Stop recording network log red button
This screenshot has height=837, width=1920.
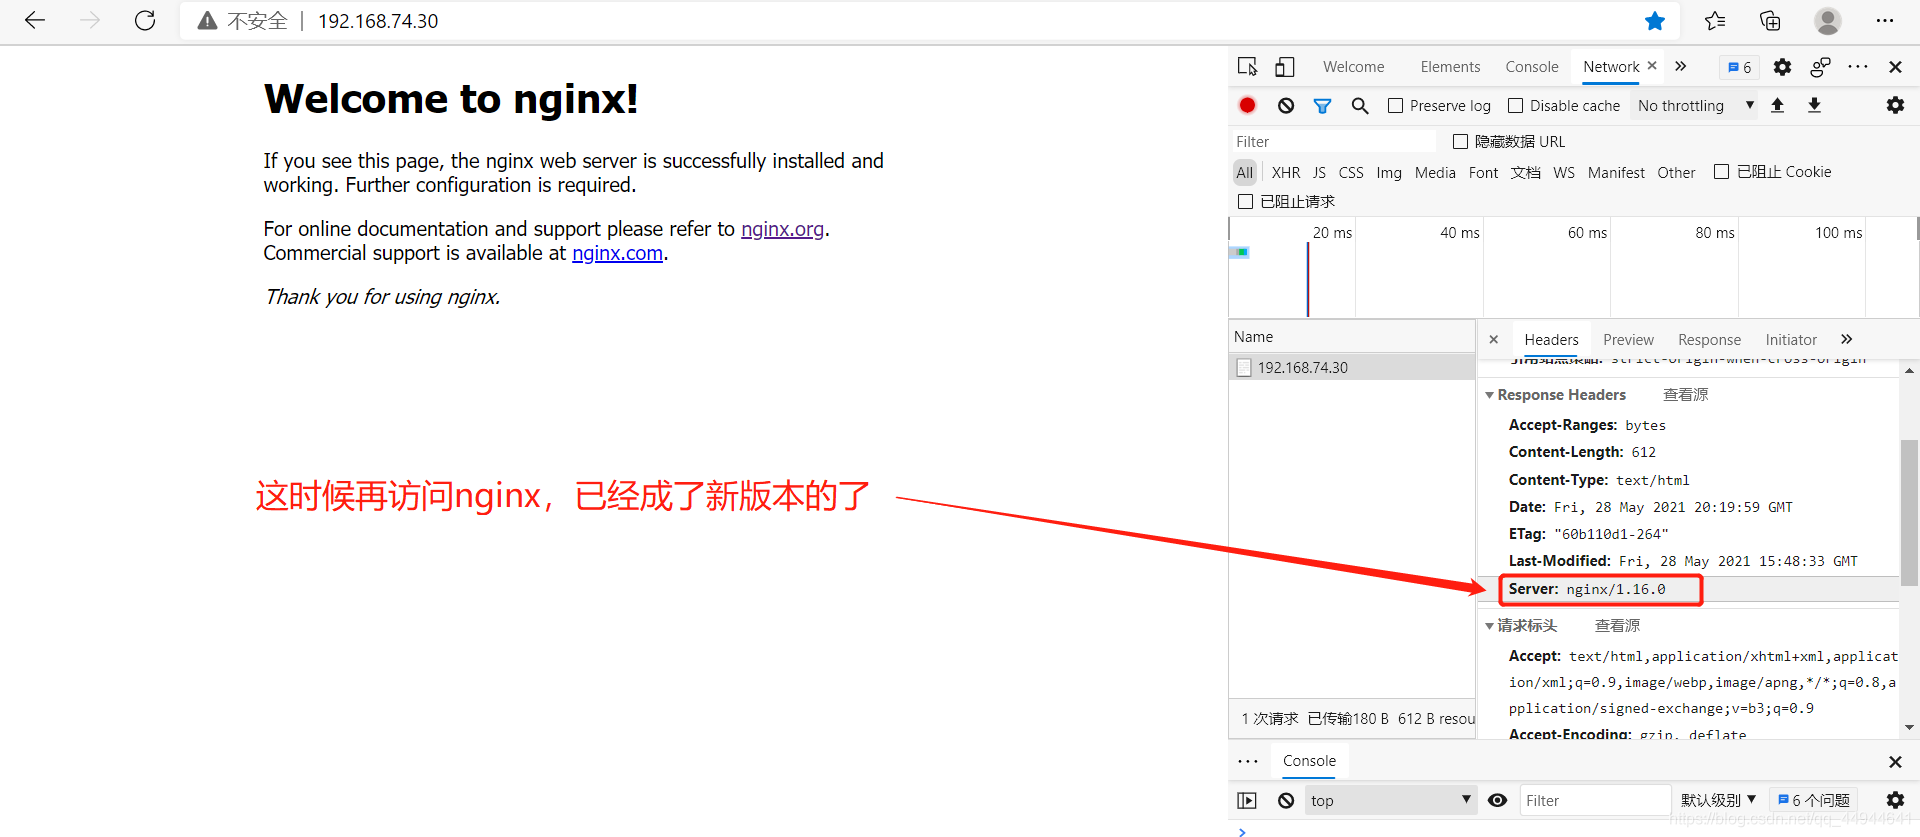[x=1247, y=105]
